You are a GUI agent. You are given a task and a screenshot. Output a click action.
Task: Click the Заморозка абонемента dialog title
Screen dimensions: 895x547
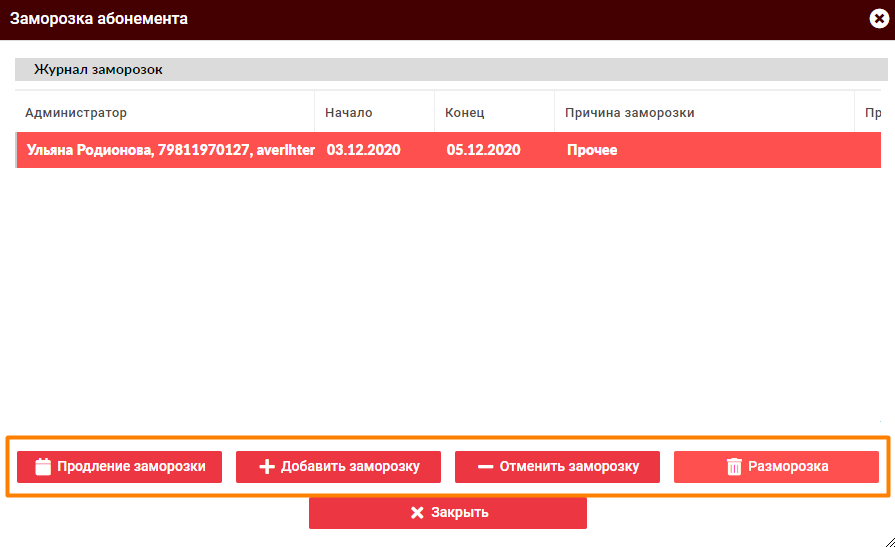(99, 19)
